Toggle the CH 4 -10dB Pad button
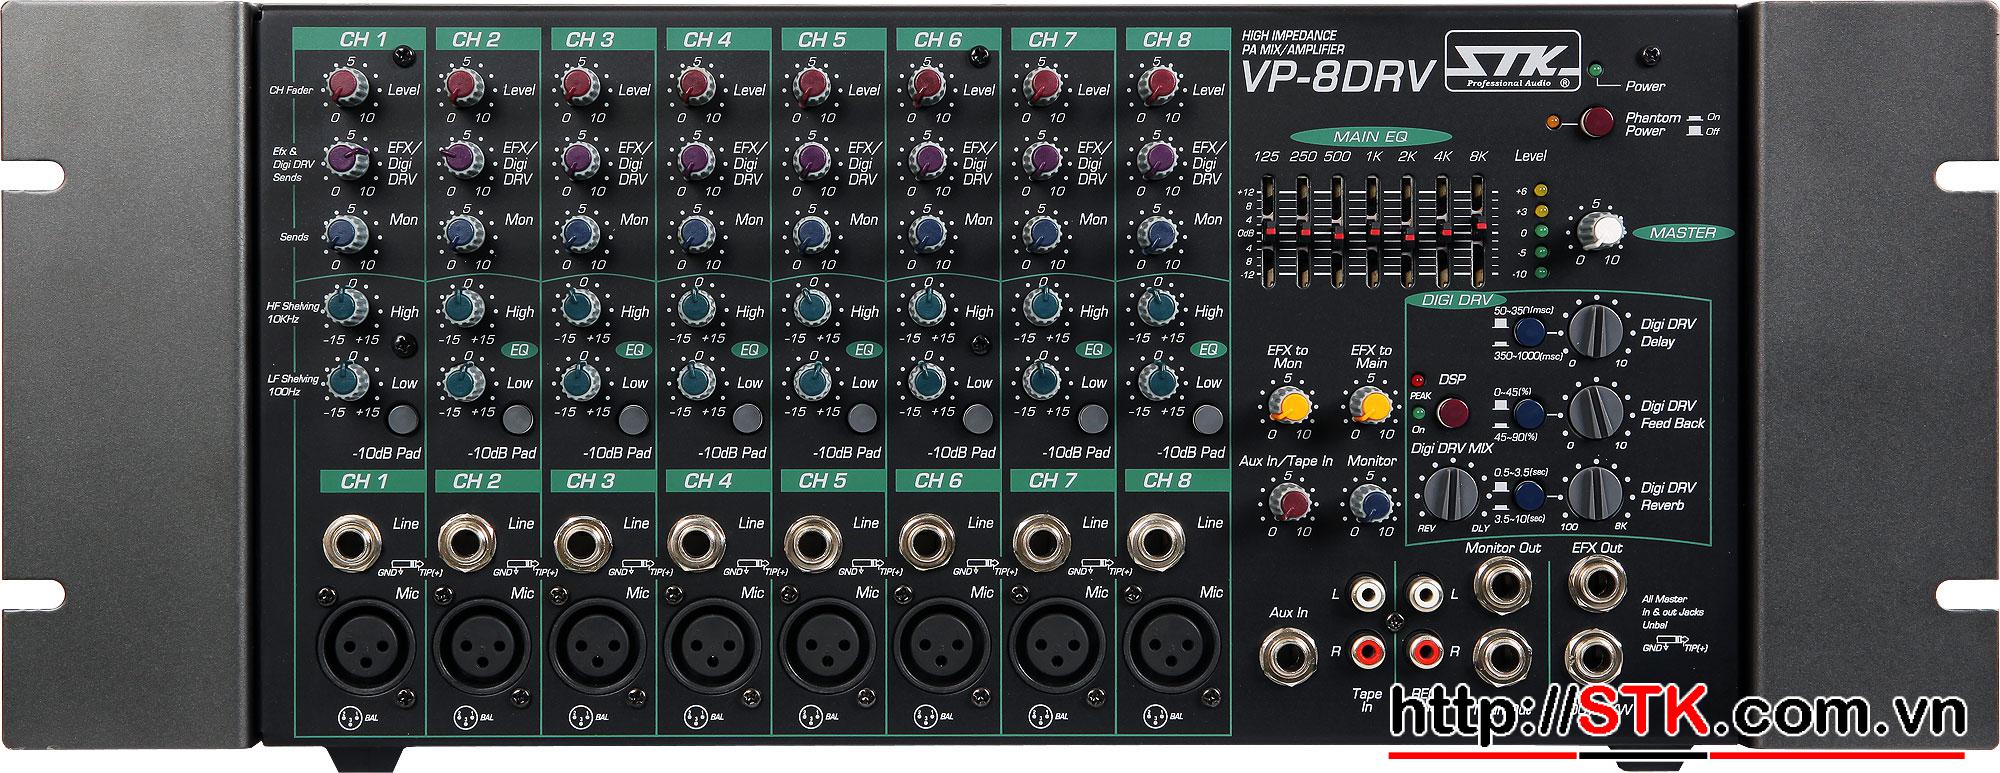 coord(747,418)
